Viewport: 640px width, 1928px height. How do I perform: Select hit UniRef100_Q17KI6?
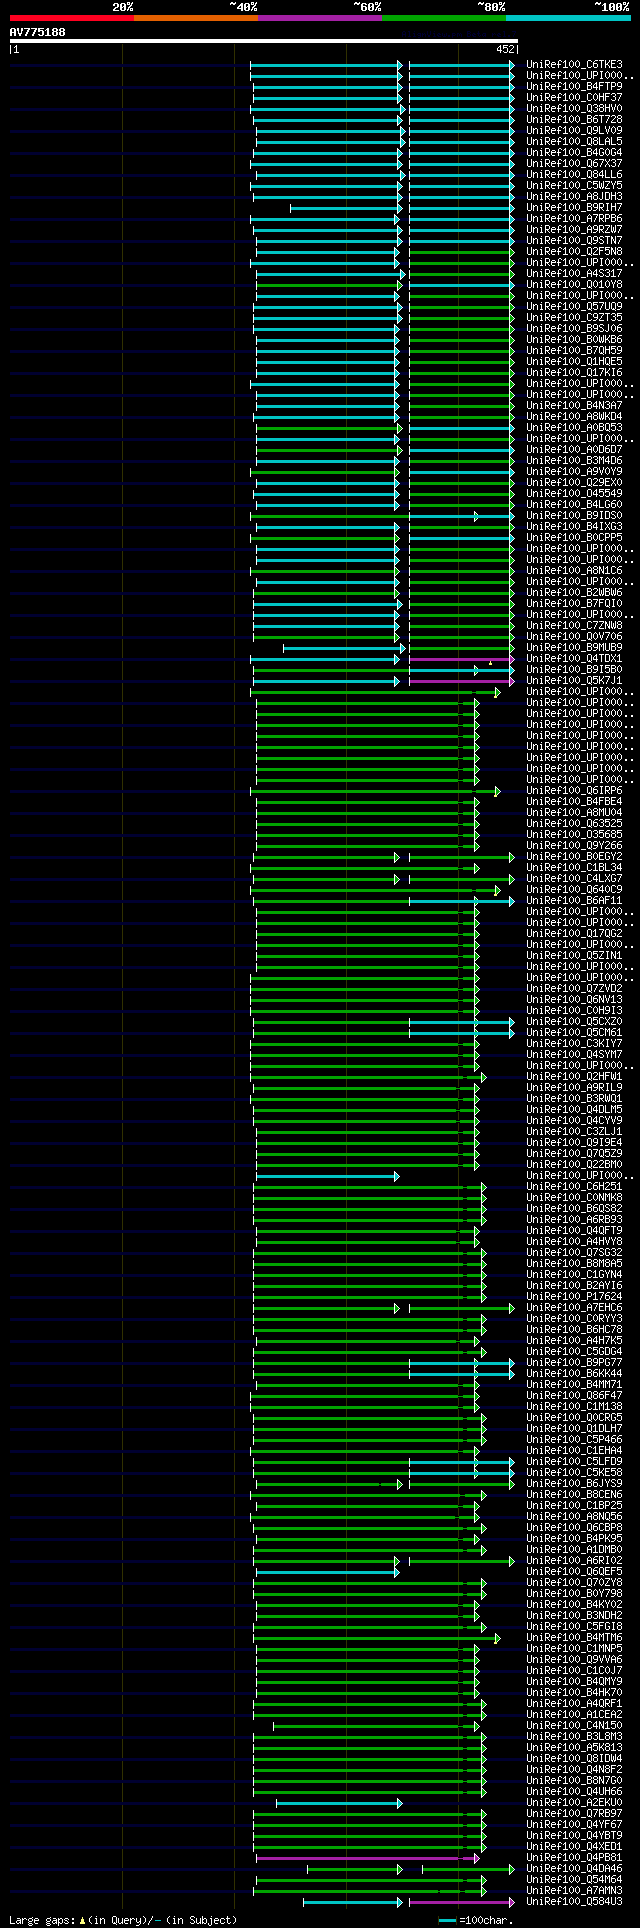click(574, 373)
